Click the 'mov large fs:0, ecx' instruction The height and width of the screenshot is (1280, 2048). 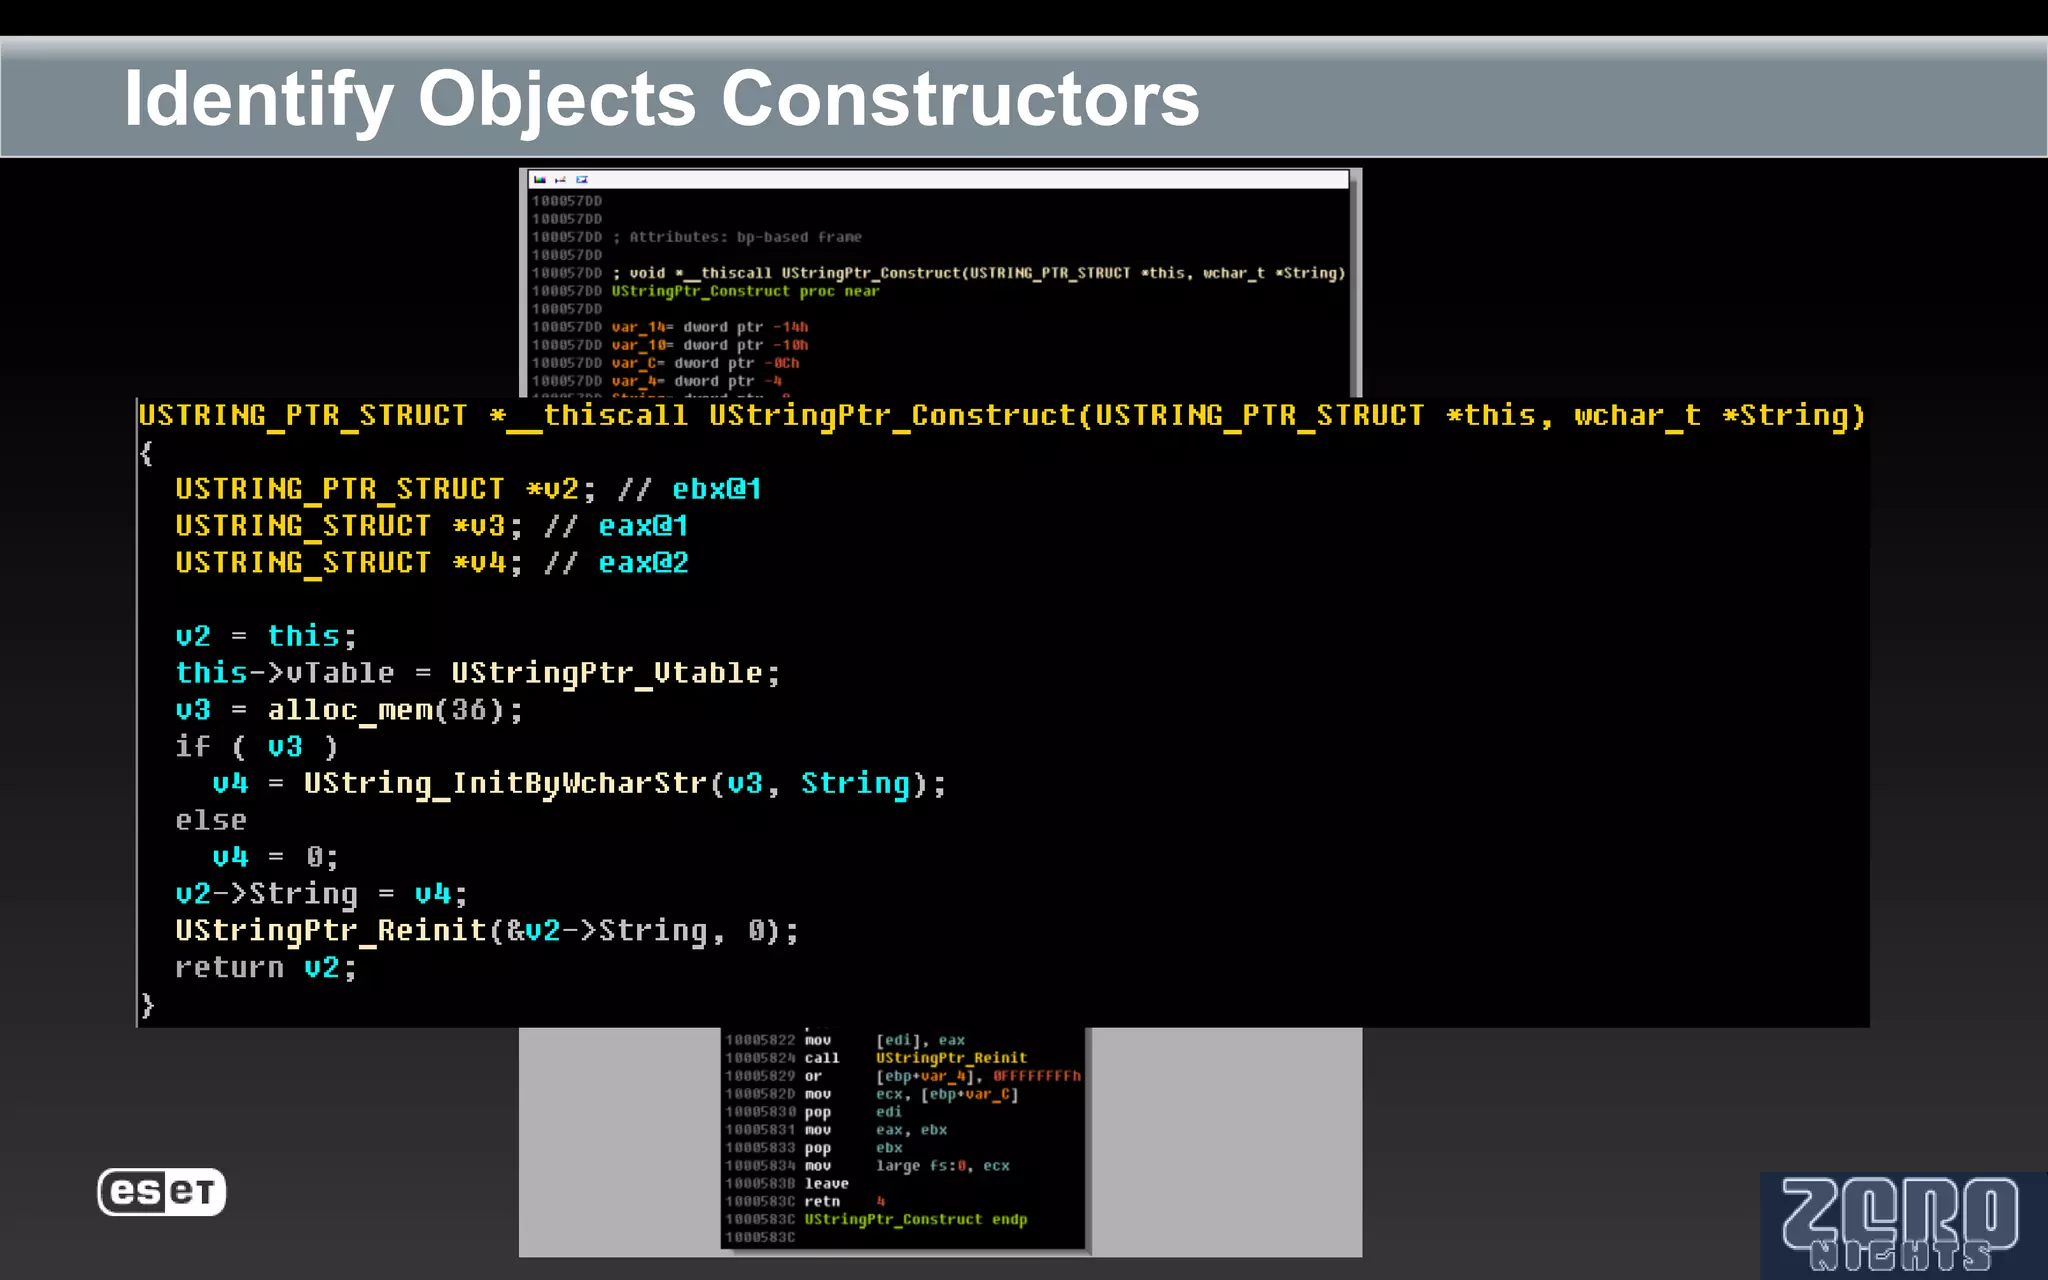(x=907, y=1166)
